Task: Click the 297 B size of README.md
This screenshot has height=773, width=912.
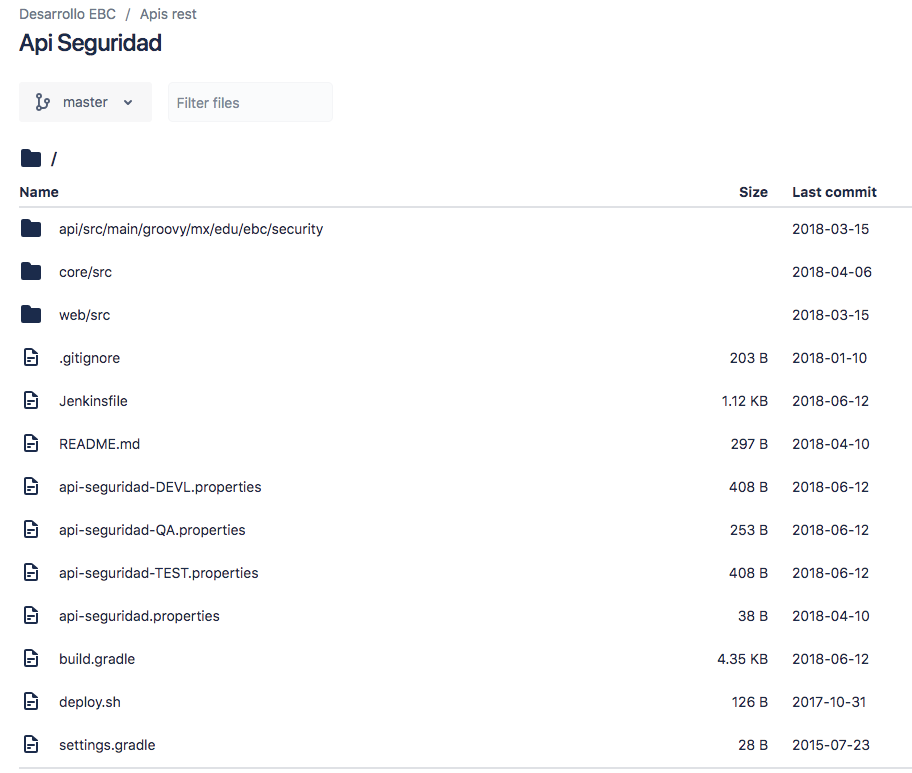Action: tap(749, 444)
